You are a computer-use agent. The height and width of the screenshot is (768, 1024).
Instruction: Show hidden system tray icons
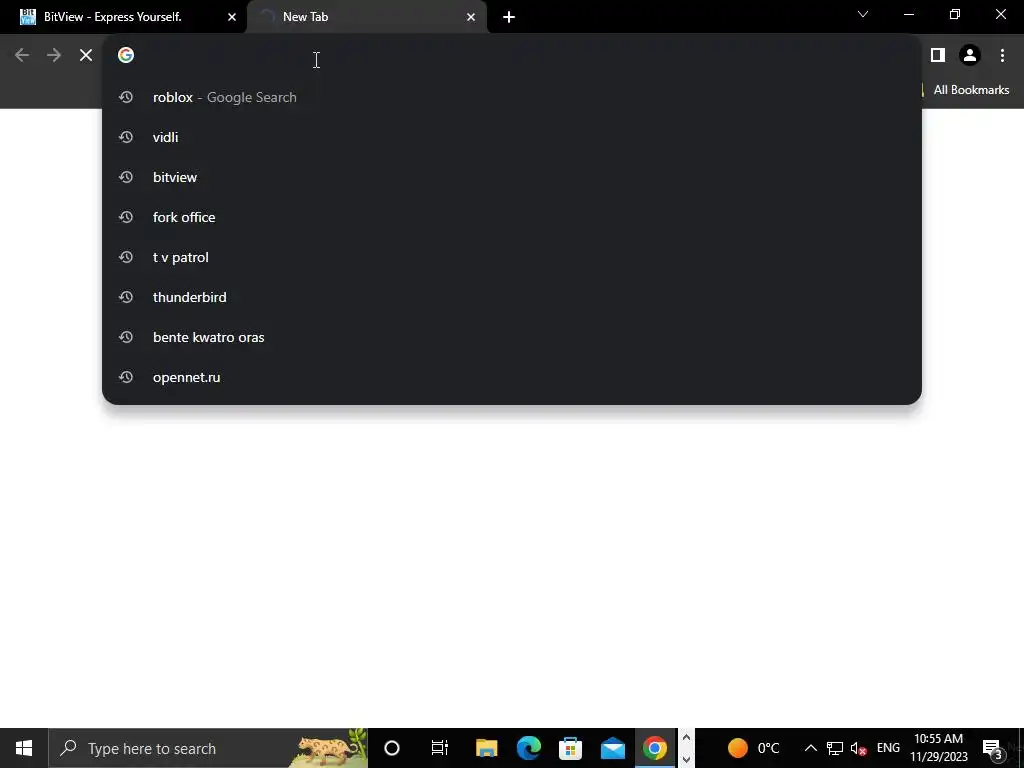click(x=810, y=748)
